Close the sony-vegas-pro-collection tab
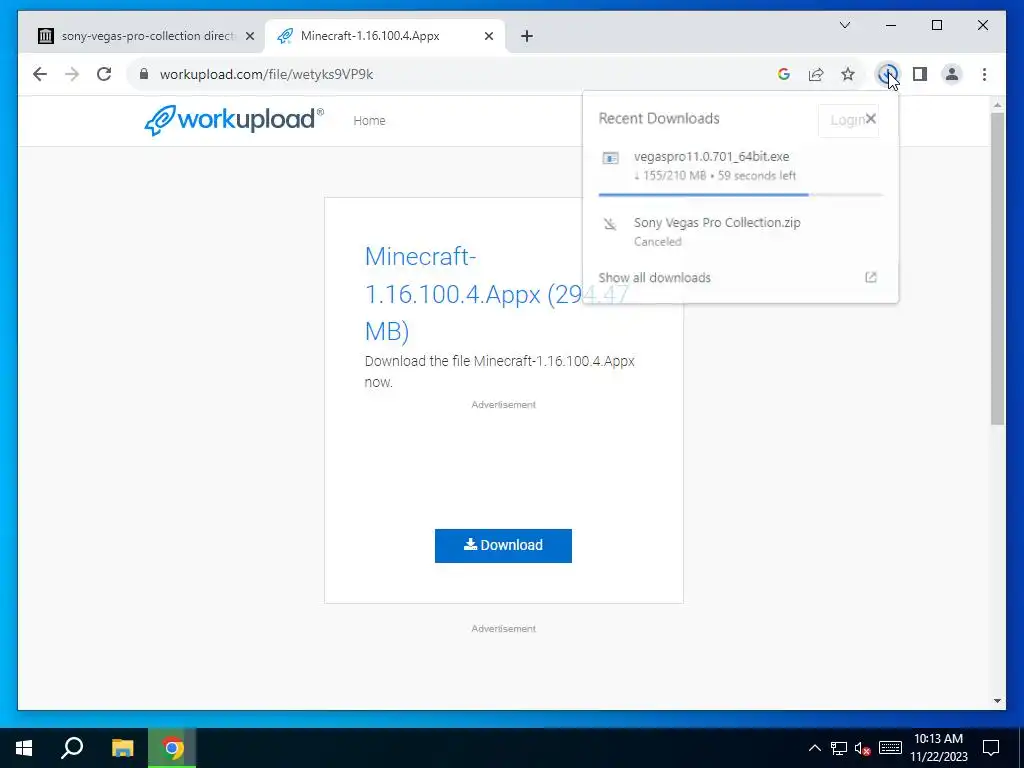This screenshot has height=768, width=1024. pos(249,36)
